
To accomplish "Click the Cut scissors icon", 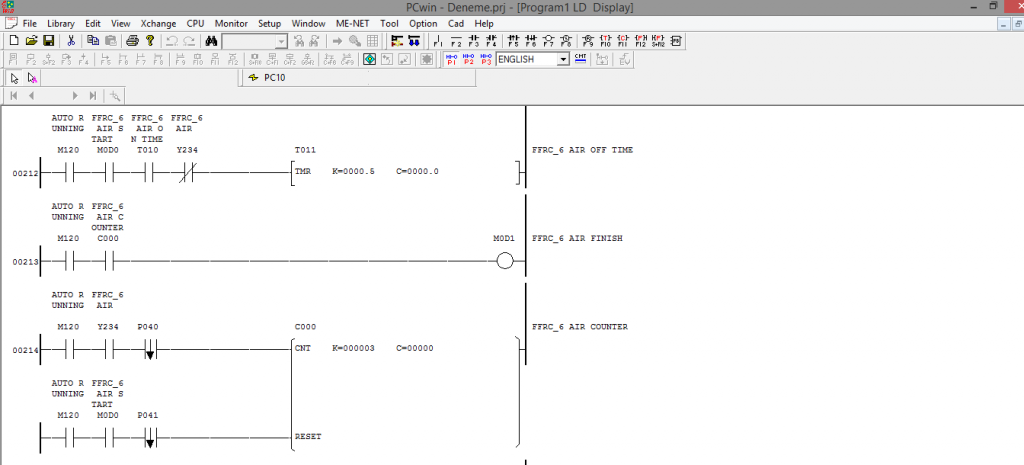I will tap(71, 41).
